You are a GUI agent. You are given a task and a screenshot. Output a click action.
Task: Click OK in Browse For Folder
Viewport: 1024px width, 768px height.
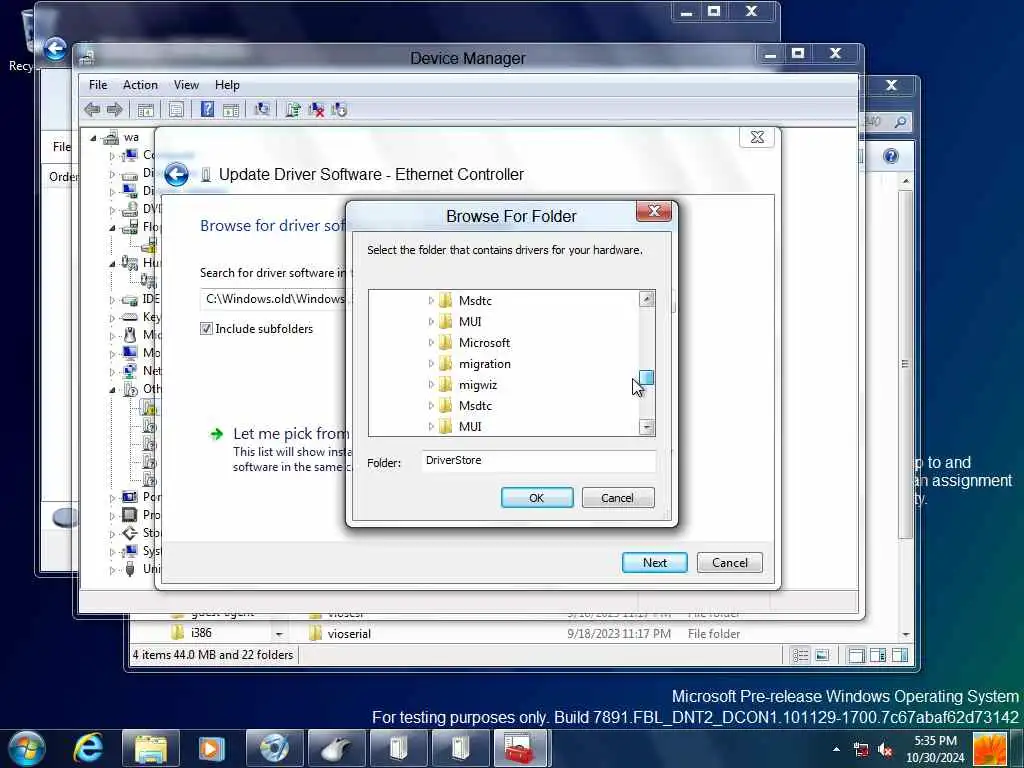(x=537, y=498)
